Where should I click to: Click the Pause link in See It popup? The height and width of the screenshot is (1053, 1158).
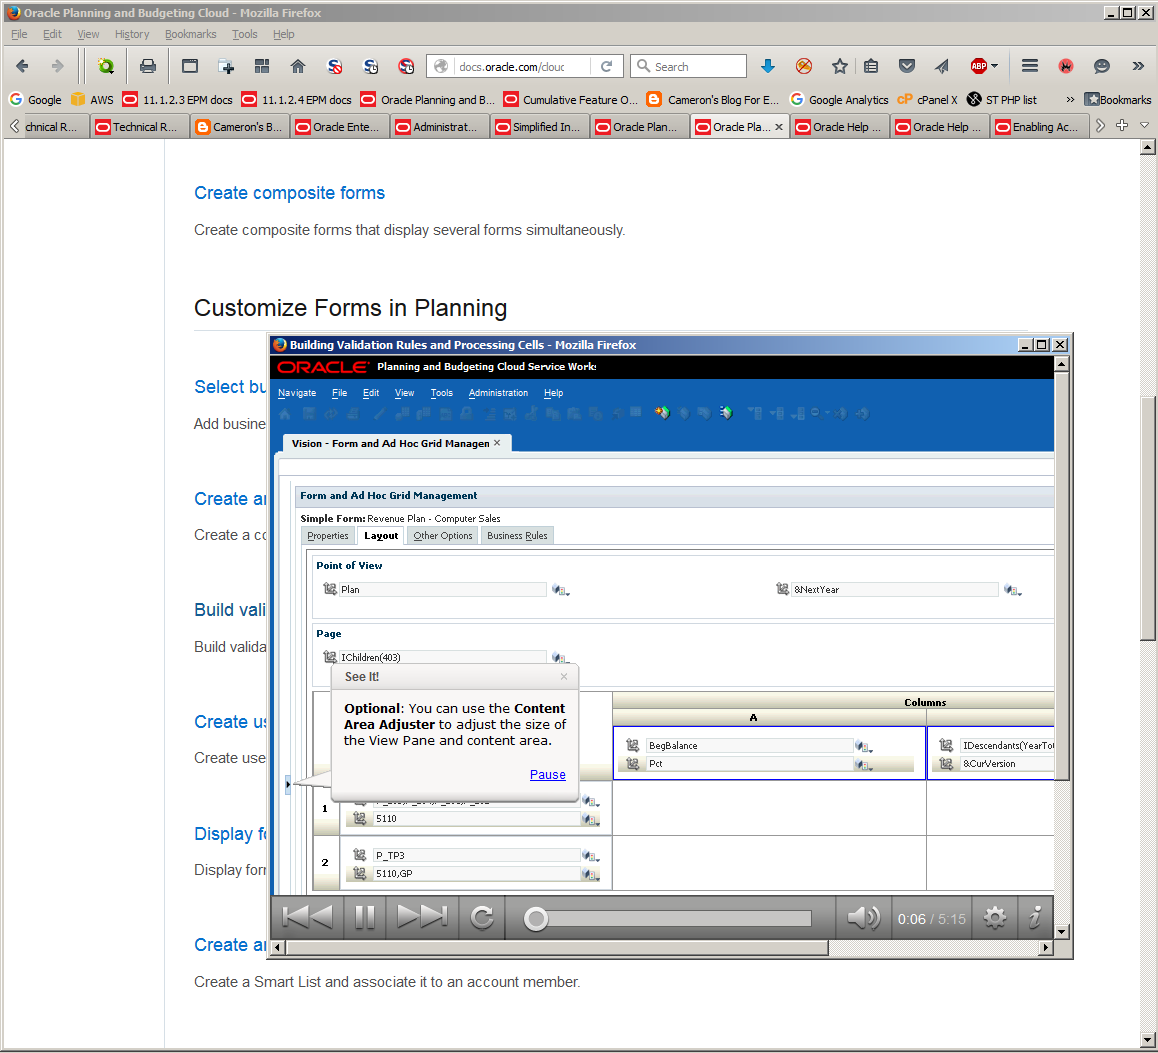(x=547, y=775)
